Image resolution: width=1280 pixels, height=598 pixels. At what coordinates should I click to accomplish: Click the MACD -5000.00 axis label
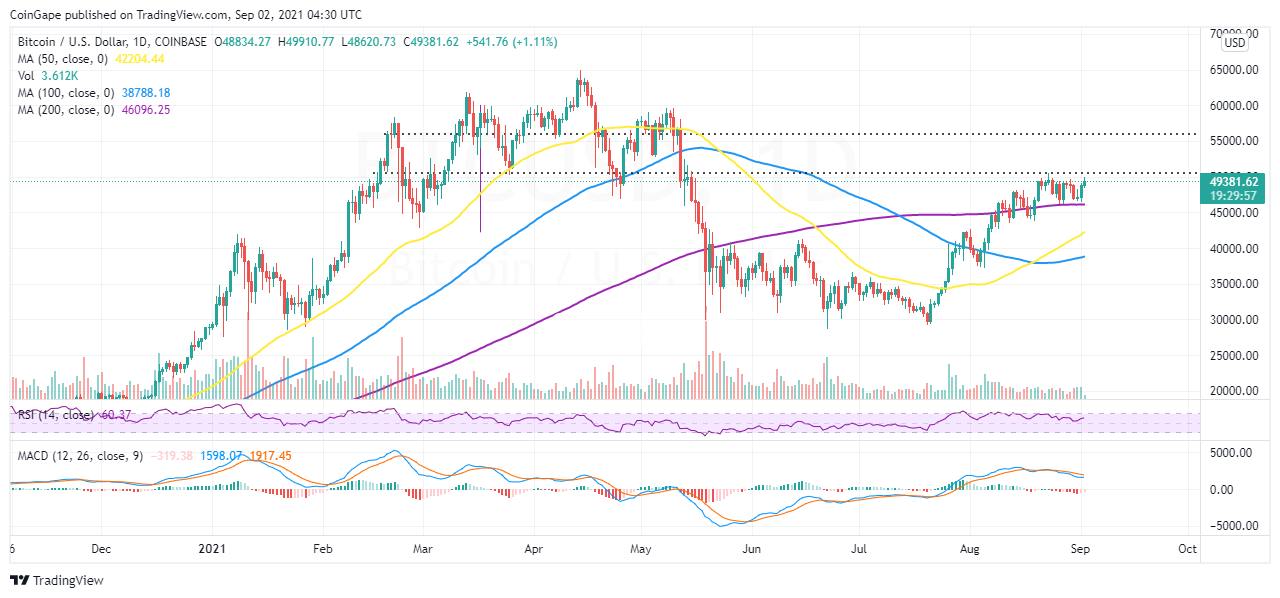[1233, 525]
